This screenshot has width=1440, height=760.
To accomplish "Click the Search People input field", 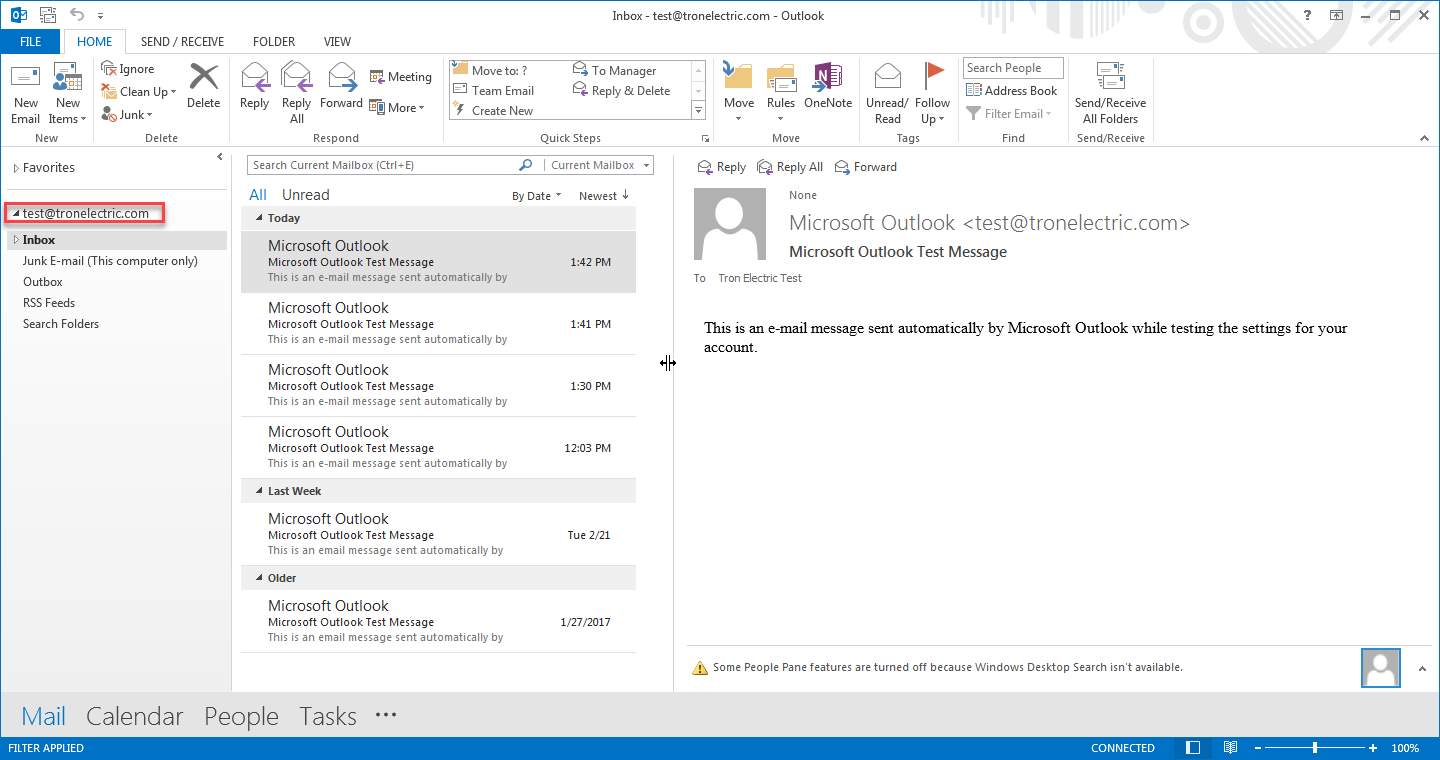I will pyautogui.click(x=1012, y=68).
